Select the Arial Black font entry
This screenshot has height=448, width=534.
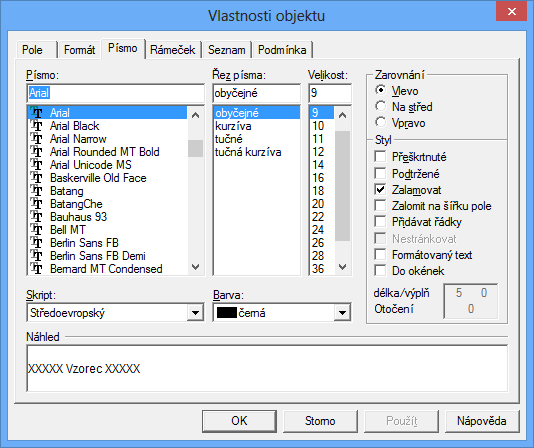(x=107, y=126)
